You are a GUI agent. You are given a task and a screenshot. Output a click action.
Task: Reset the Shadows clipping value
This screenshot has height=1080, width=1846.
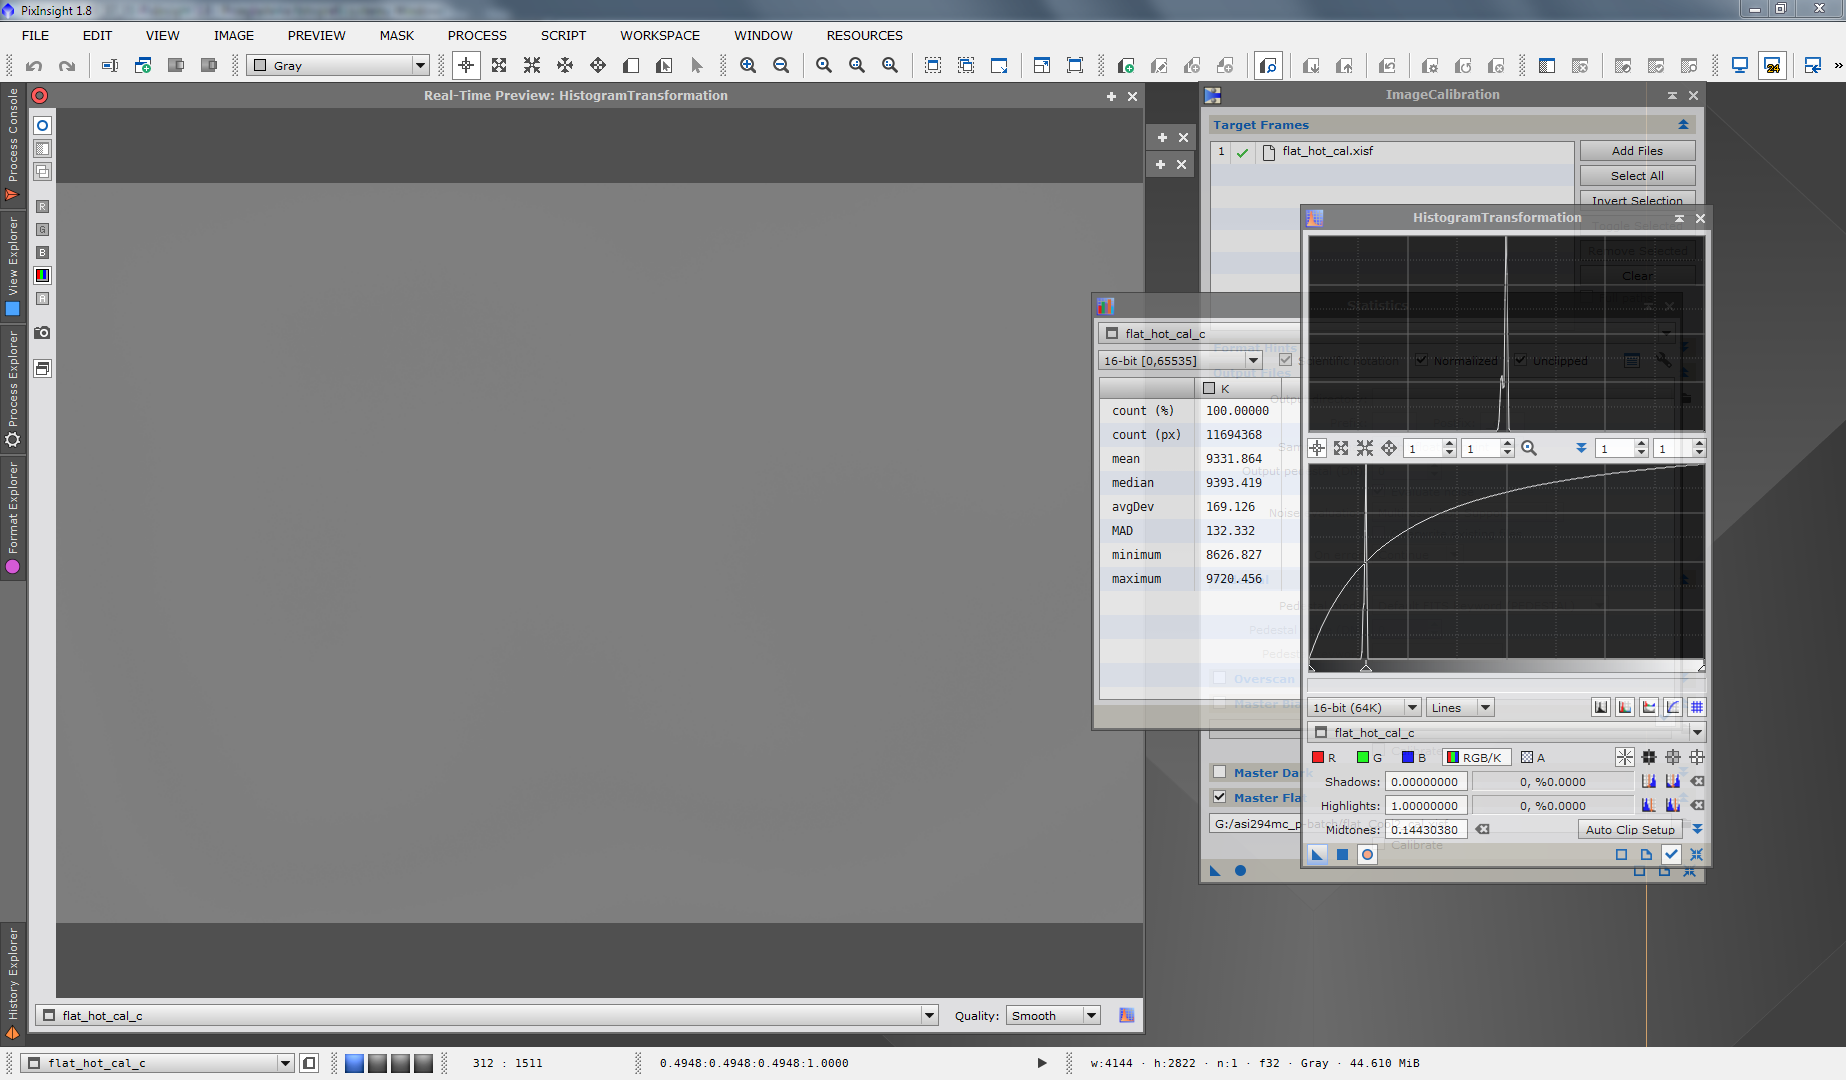point(1697,782)
